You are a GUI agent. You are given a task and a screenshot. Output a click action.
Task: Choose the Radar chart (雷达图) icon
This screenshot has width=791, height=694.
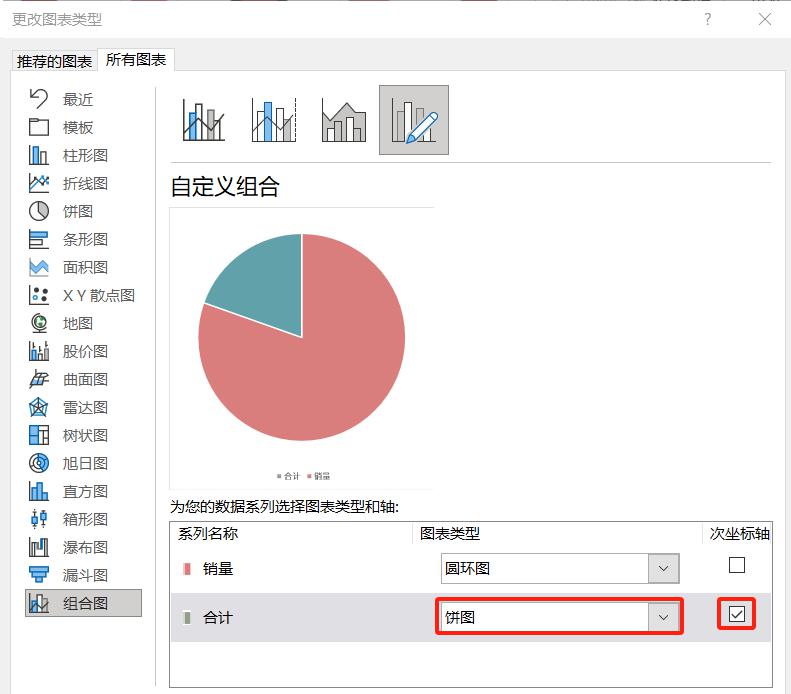[39, 407]
